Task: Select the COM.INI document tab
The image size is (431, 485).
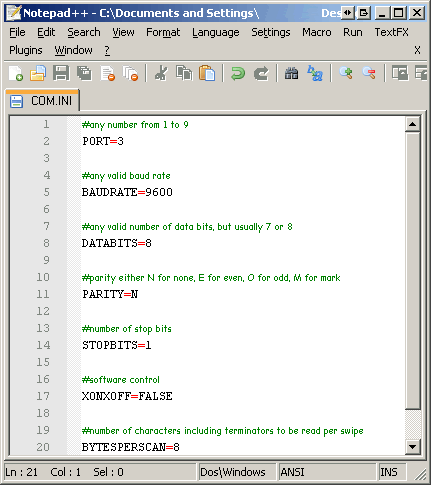Action: click(x=42, y=101)
